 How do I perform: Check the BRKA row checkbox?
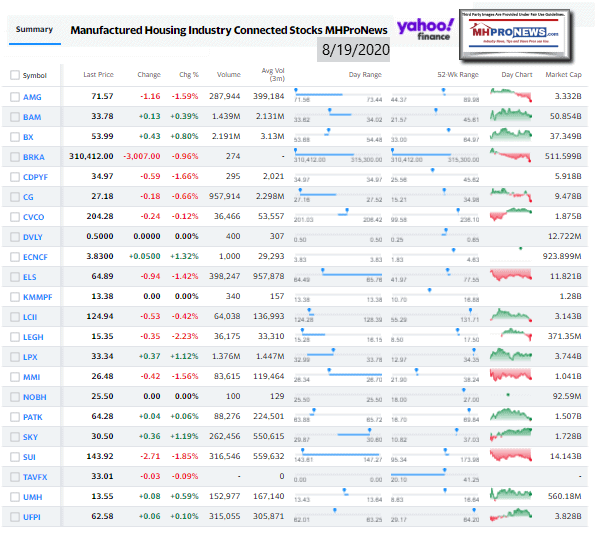tap(15, 157)
